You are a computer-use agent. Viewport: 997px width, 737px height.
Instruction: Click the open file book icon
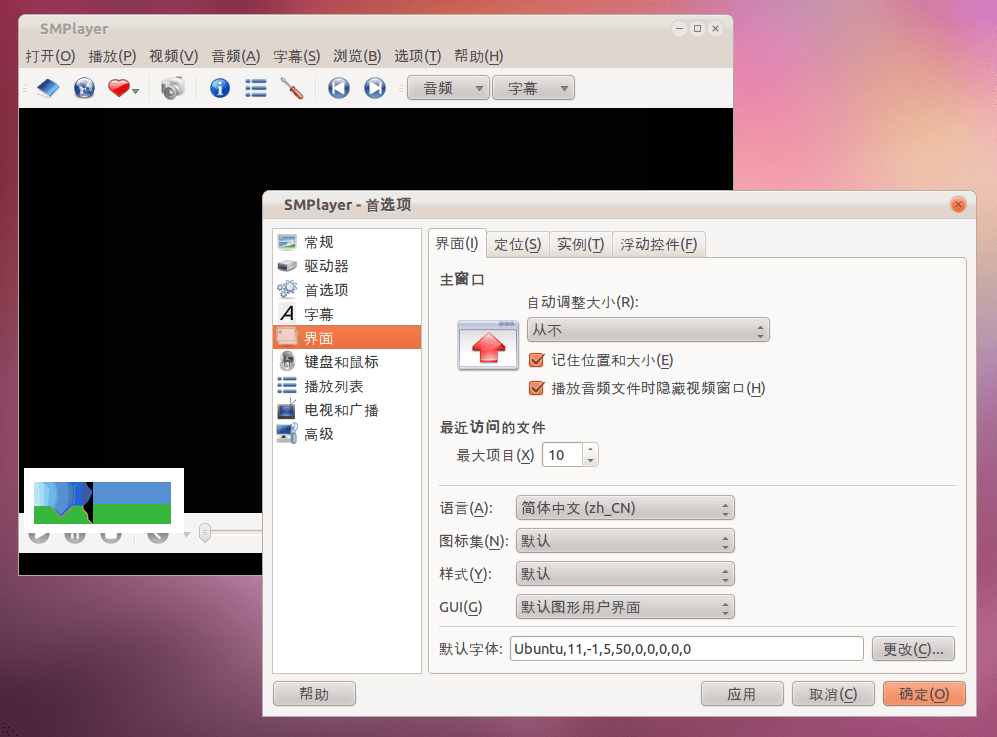(x=48, y=88)
